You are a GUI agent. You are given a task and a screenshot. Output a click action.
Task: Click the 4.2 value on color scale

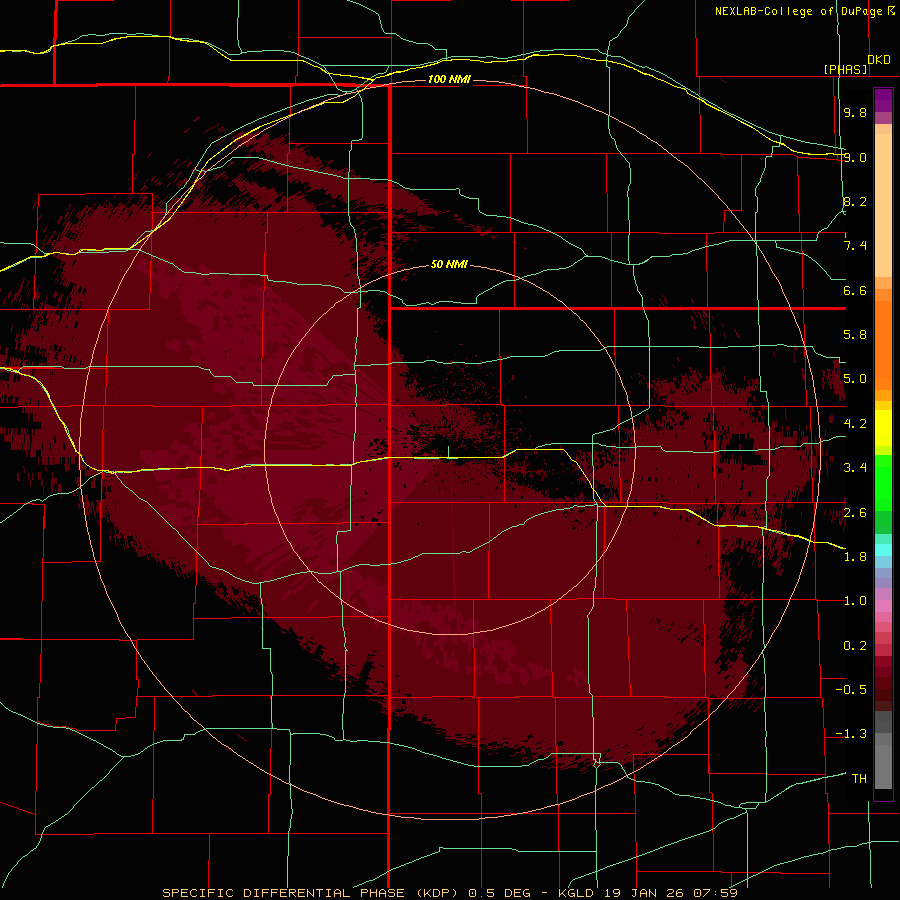coord(855,424)
